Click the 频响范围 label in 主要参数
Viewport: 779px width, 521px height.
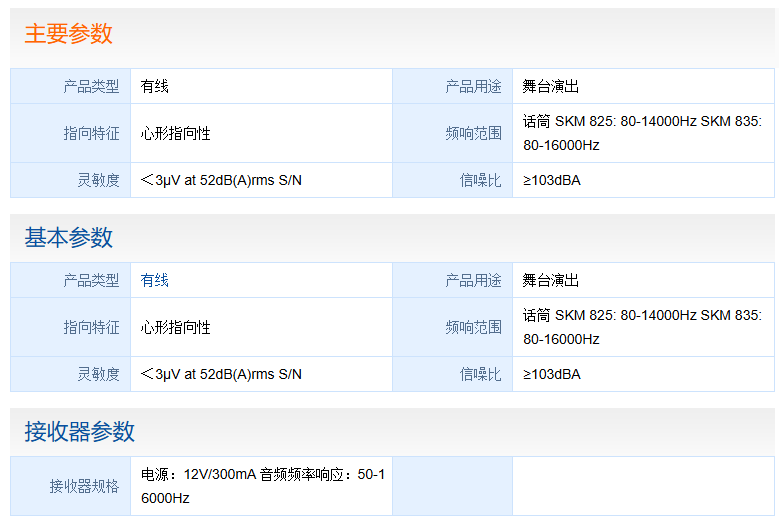pos(473,133)
